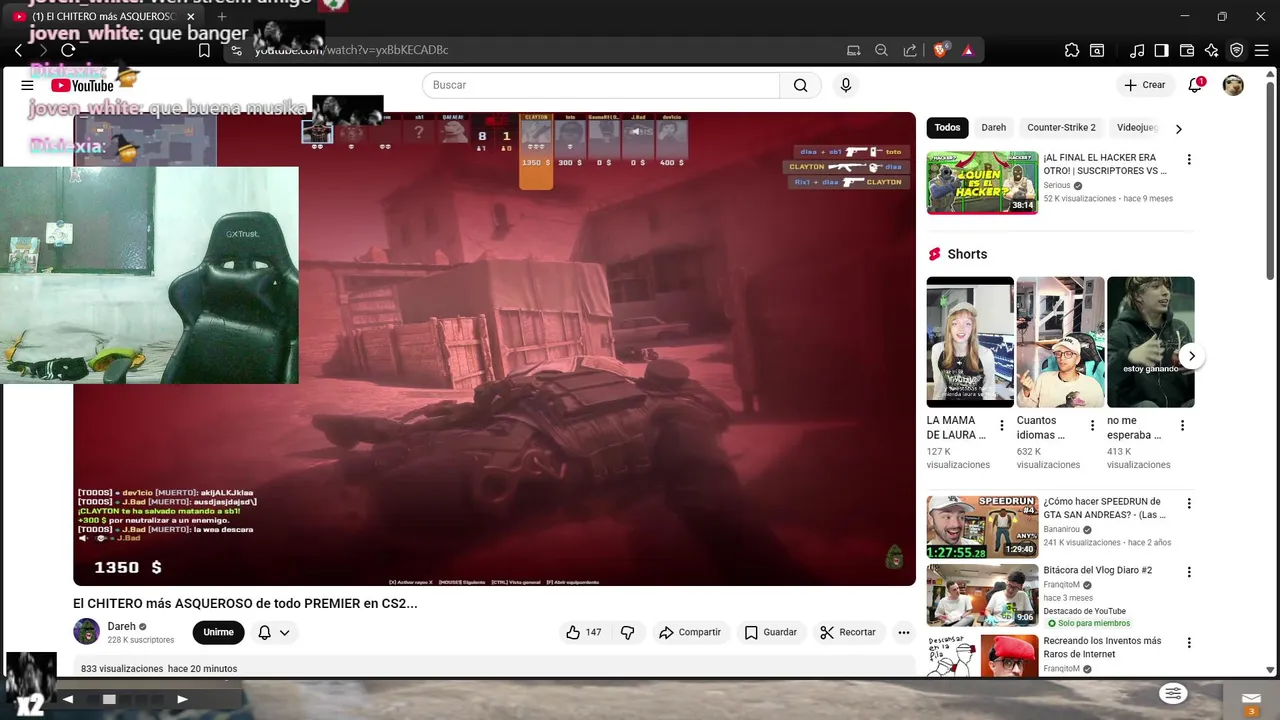Click the overlay play forward arrow
The width and height of the screenshot is (1280, 720).
click(x=182, y=699)
